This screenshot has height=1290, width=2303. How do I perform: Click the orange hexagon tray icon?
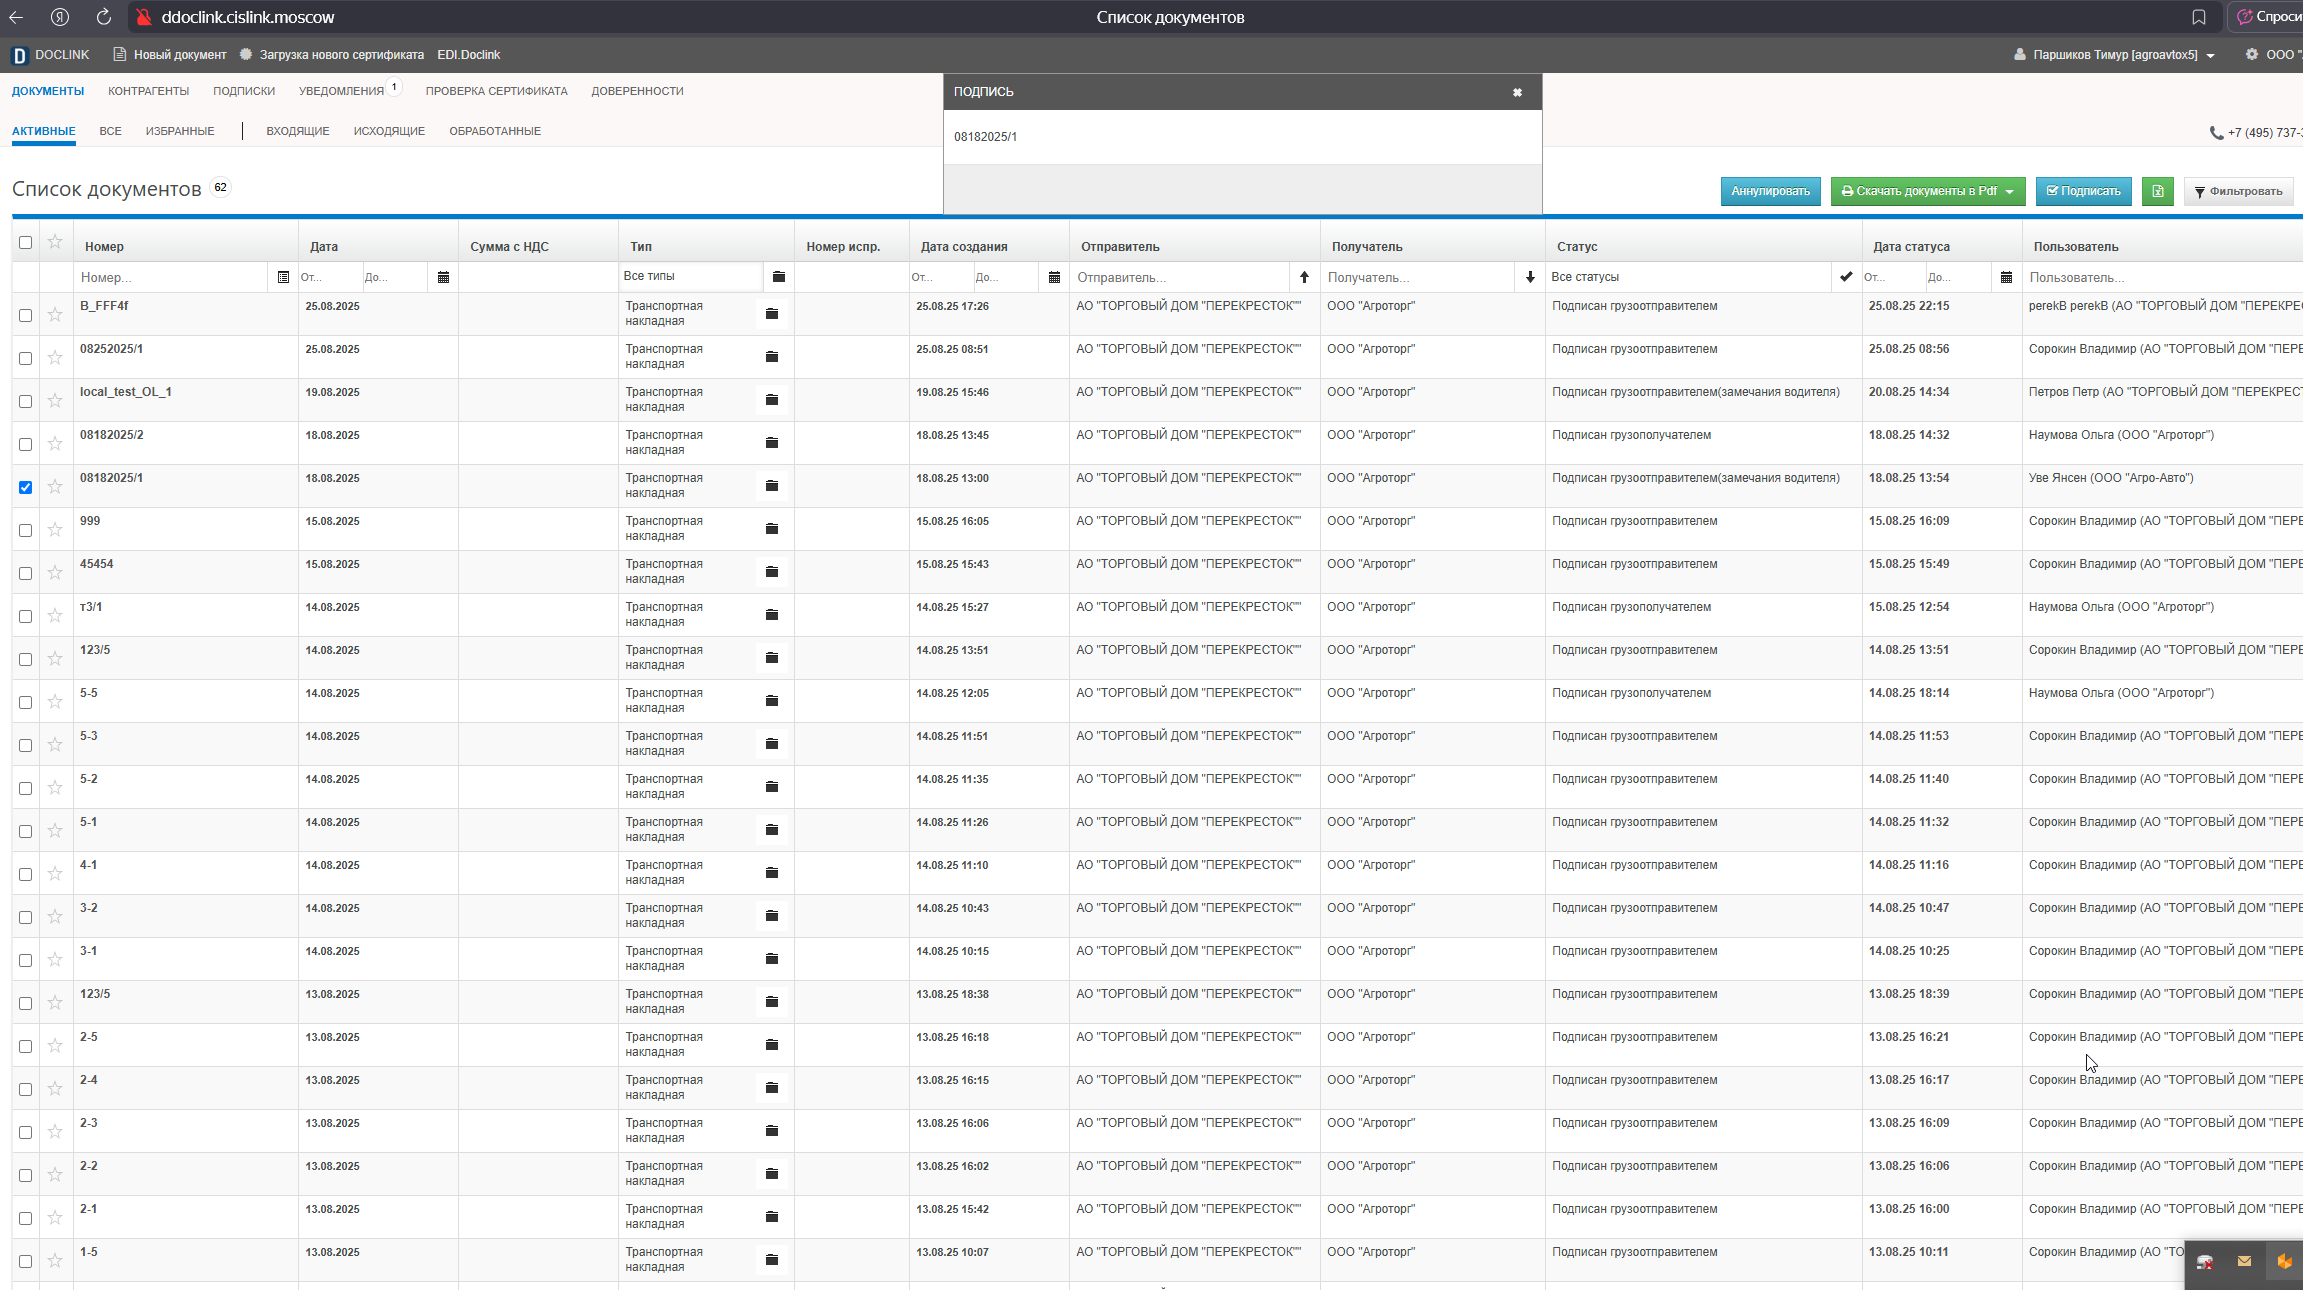click(x=2284, y=1261)
